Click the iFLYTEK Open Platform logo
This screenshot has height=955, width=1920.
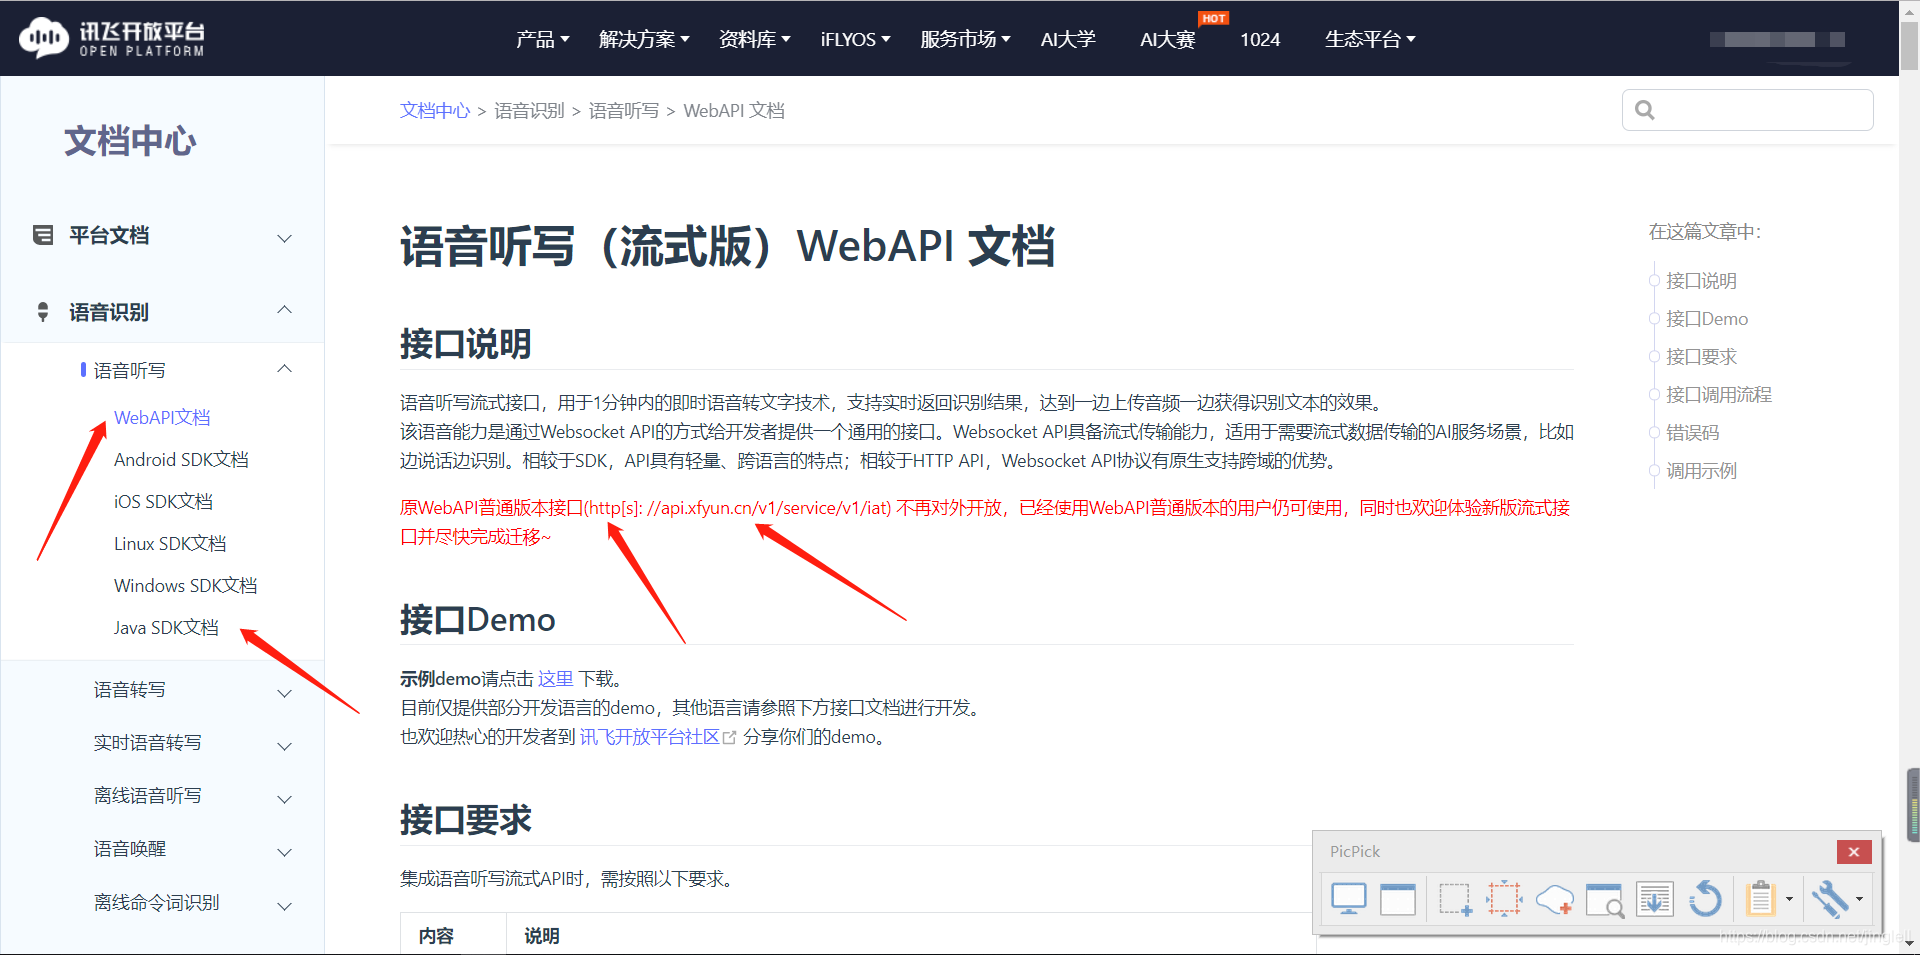point(112,38)
